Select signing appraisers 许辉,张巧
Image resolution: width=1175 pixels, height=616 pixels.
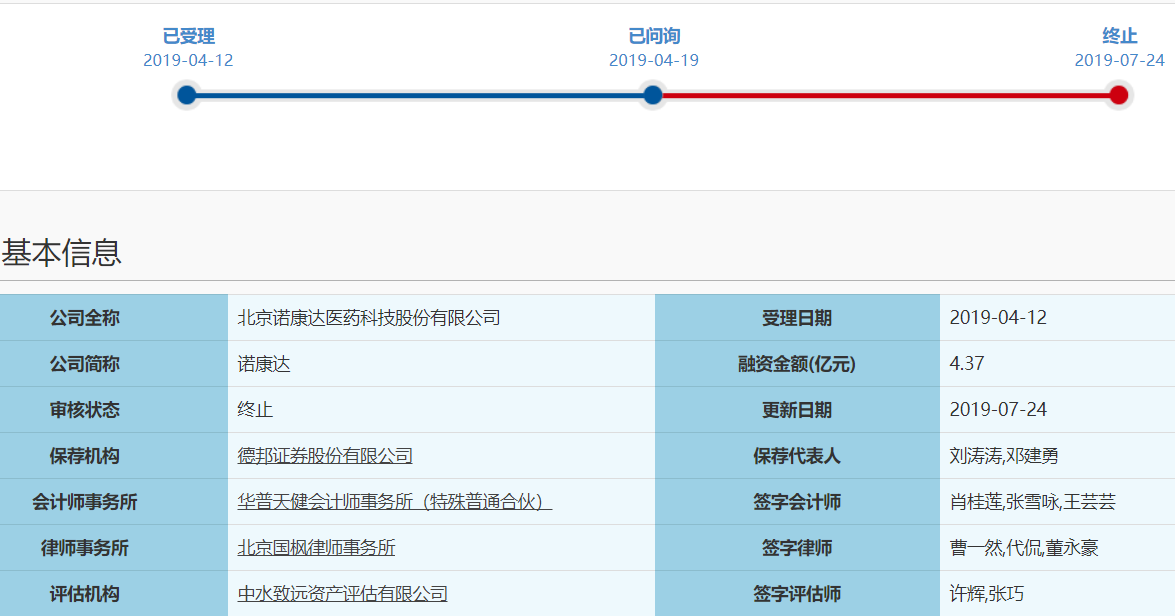tap(986, 594)
